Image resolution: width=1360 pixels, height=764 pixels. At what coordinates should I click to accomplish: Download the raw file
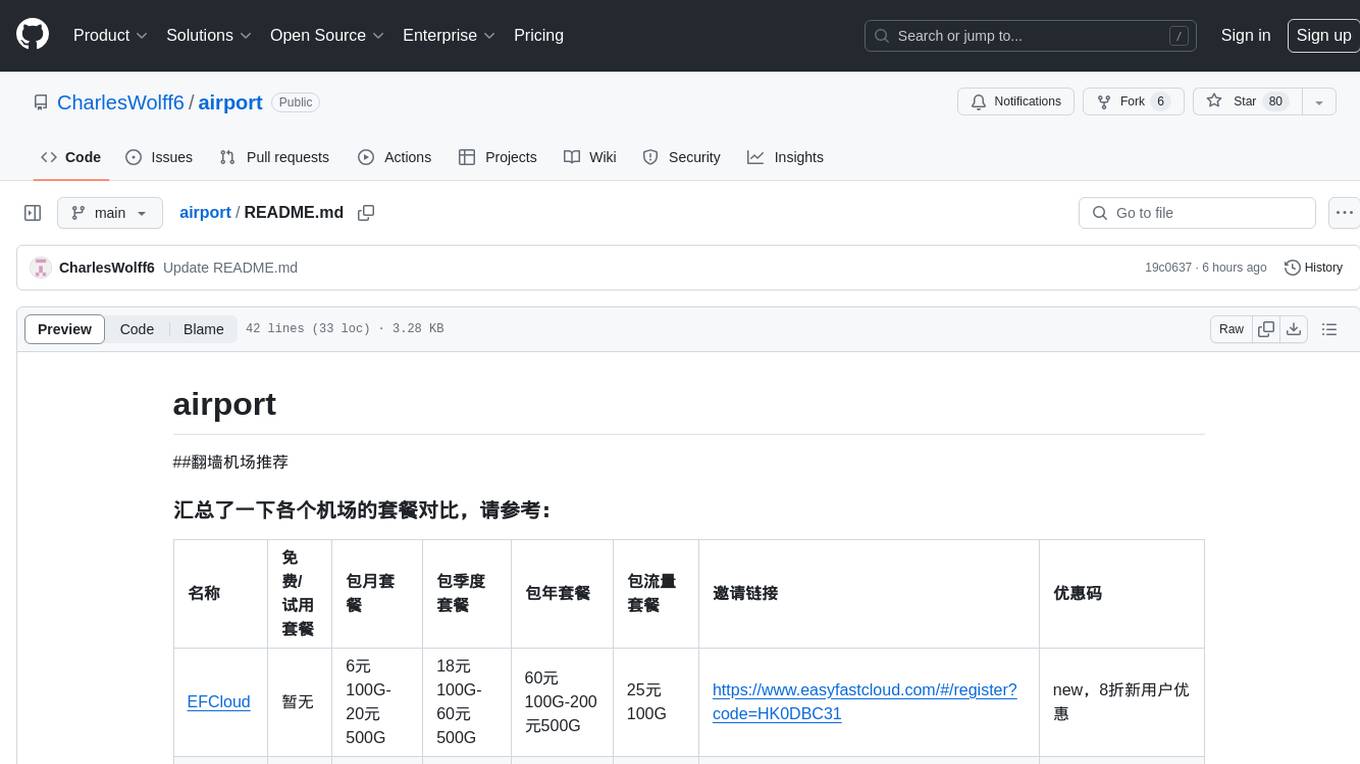(1294, 329)
